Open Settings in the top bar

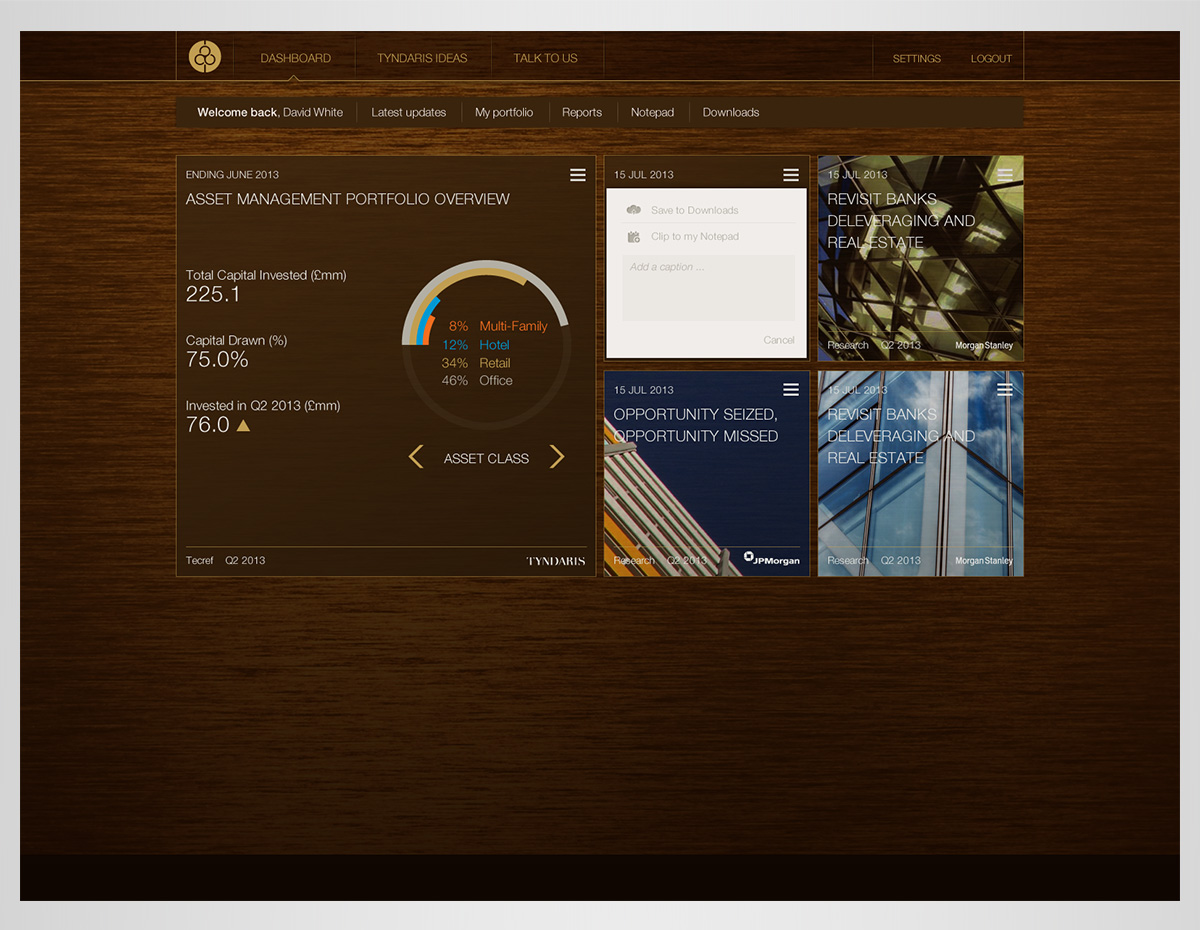916,59
